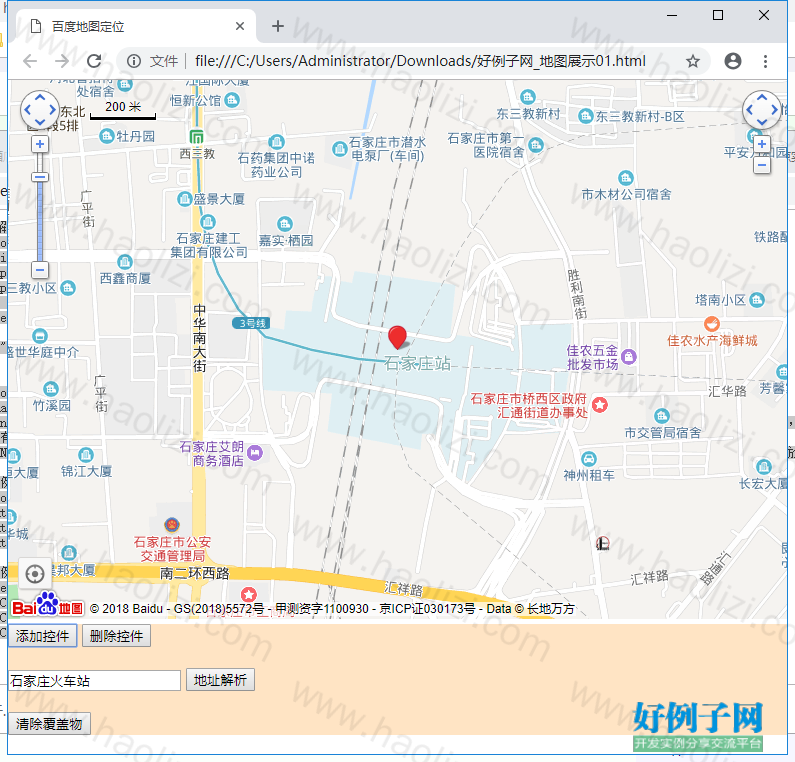Click the 东三教新村-B区 label
Screen dimensions: 795x762
640,116
